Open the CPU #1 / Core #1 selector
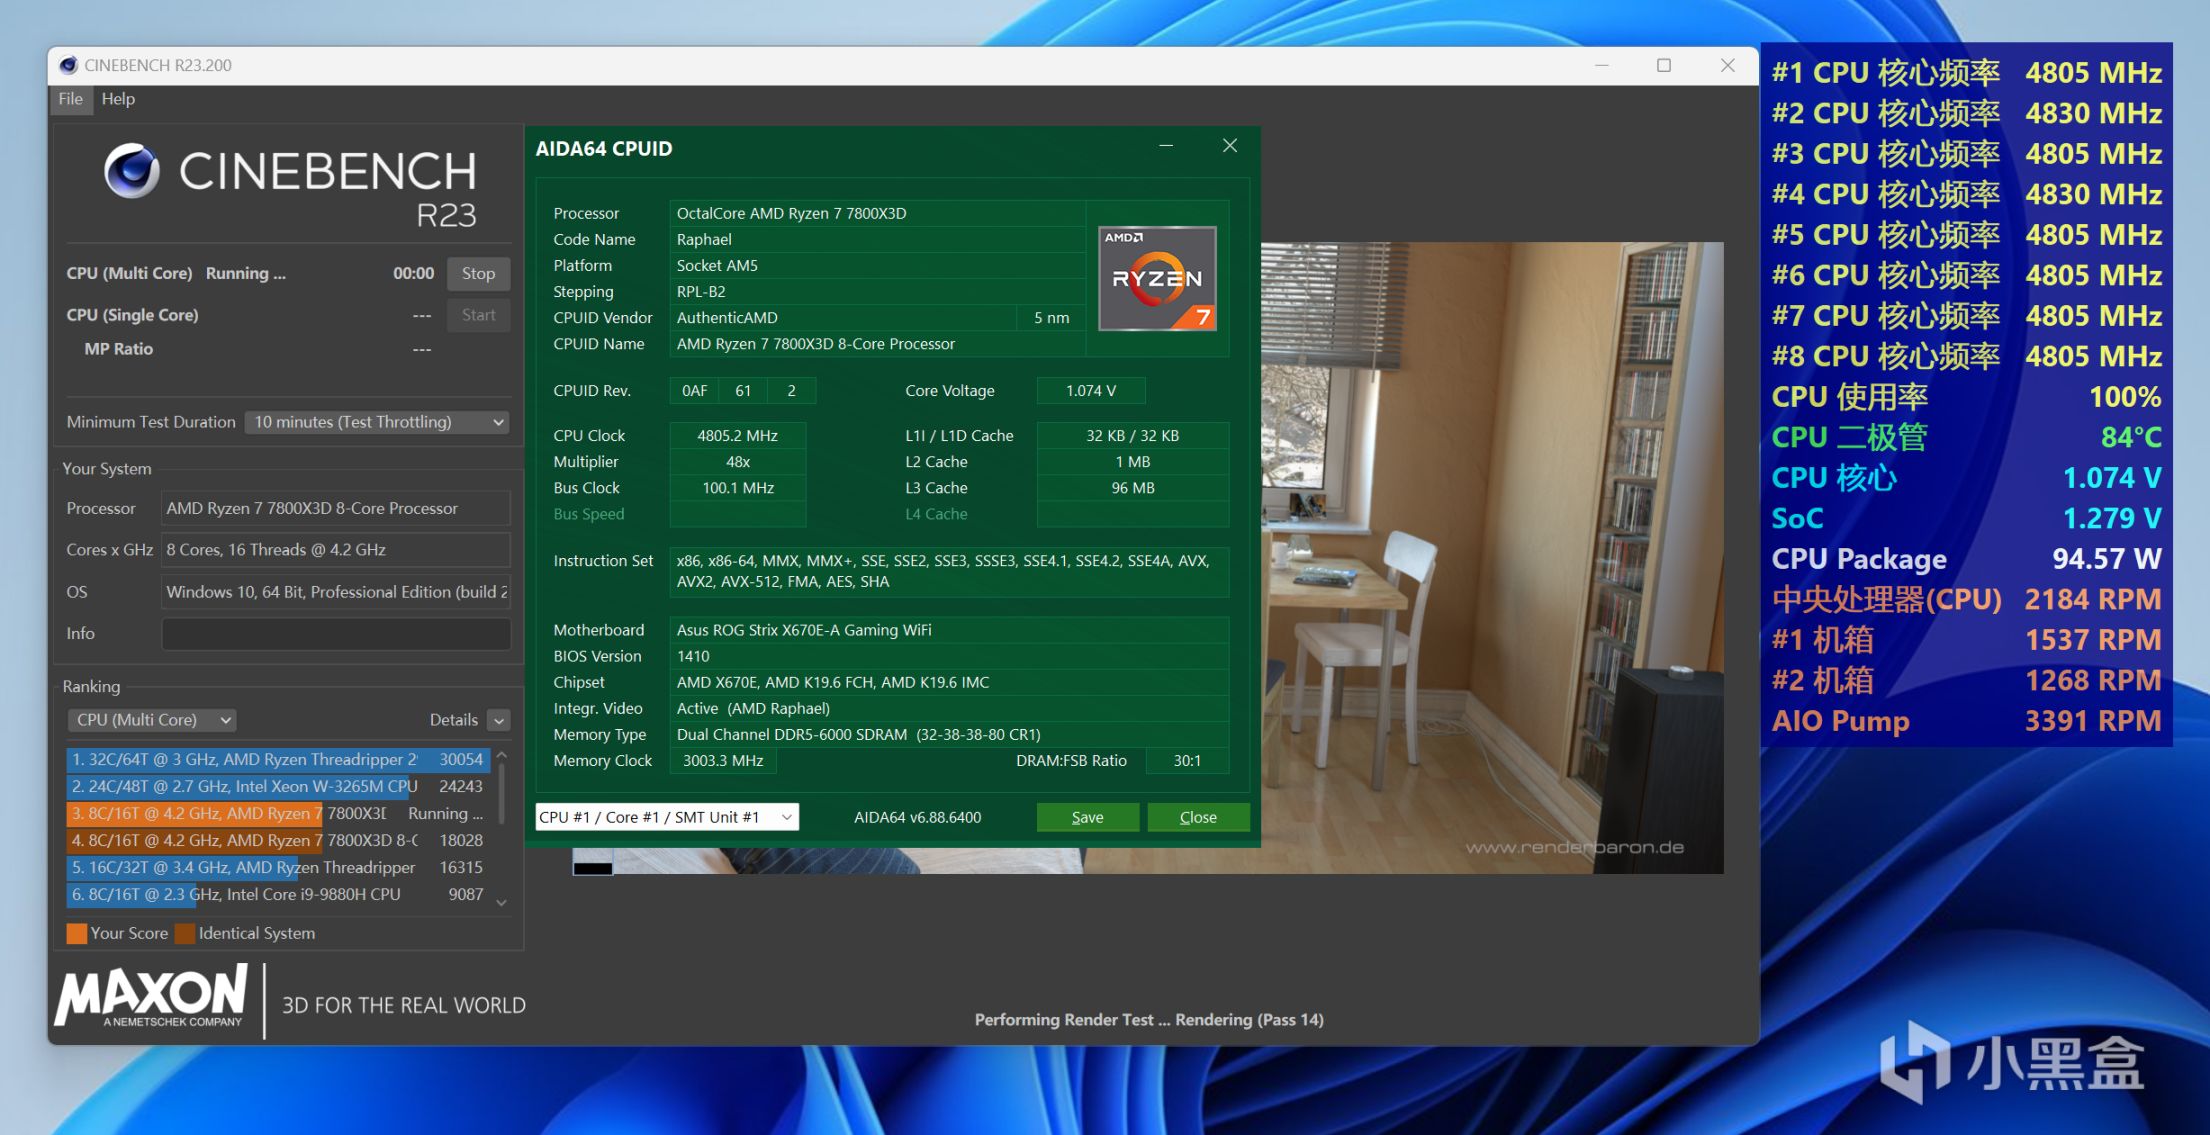Image resolution: width=2210 pixels, height=1135 pixels. point(666,817)
